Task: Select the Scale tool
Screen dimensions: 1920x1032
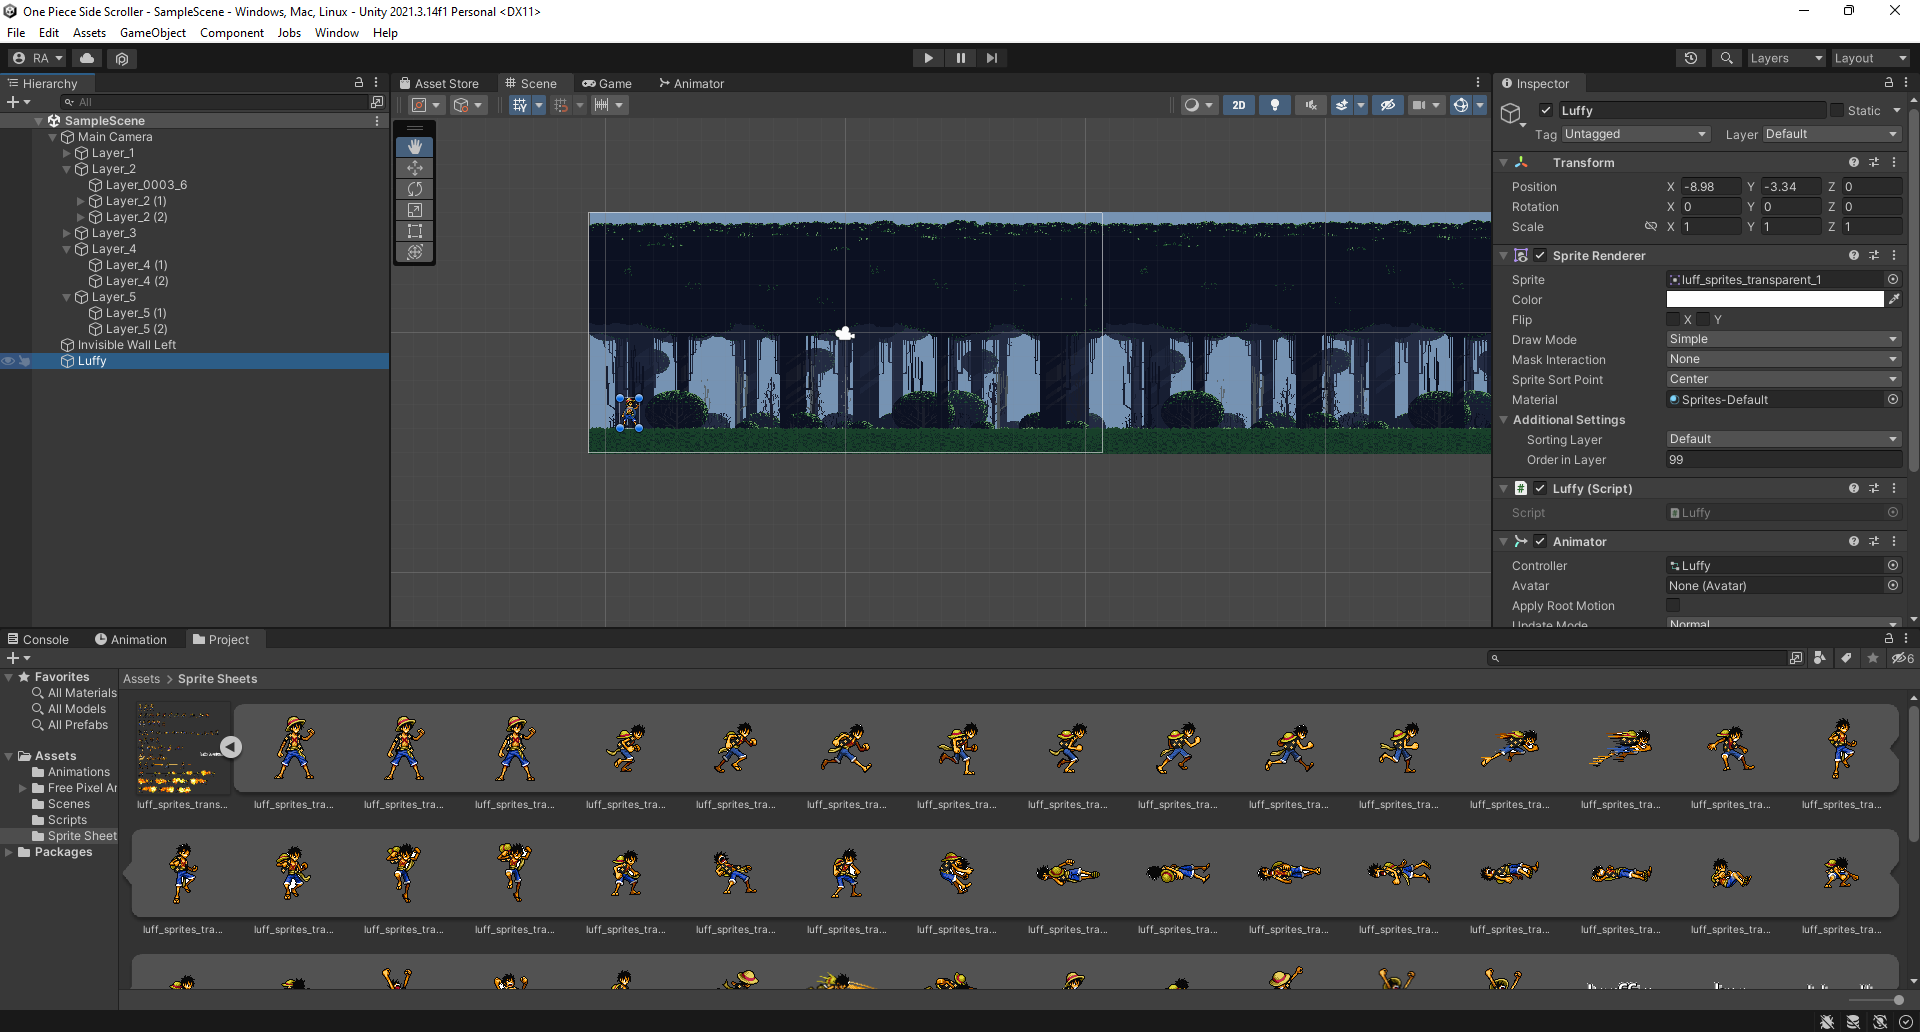Action: click(415, 210)
